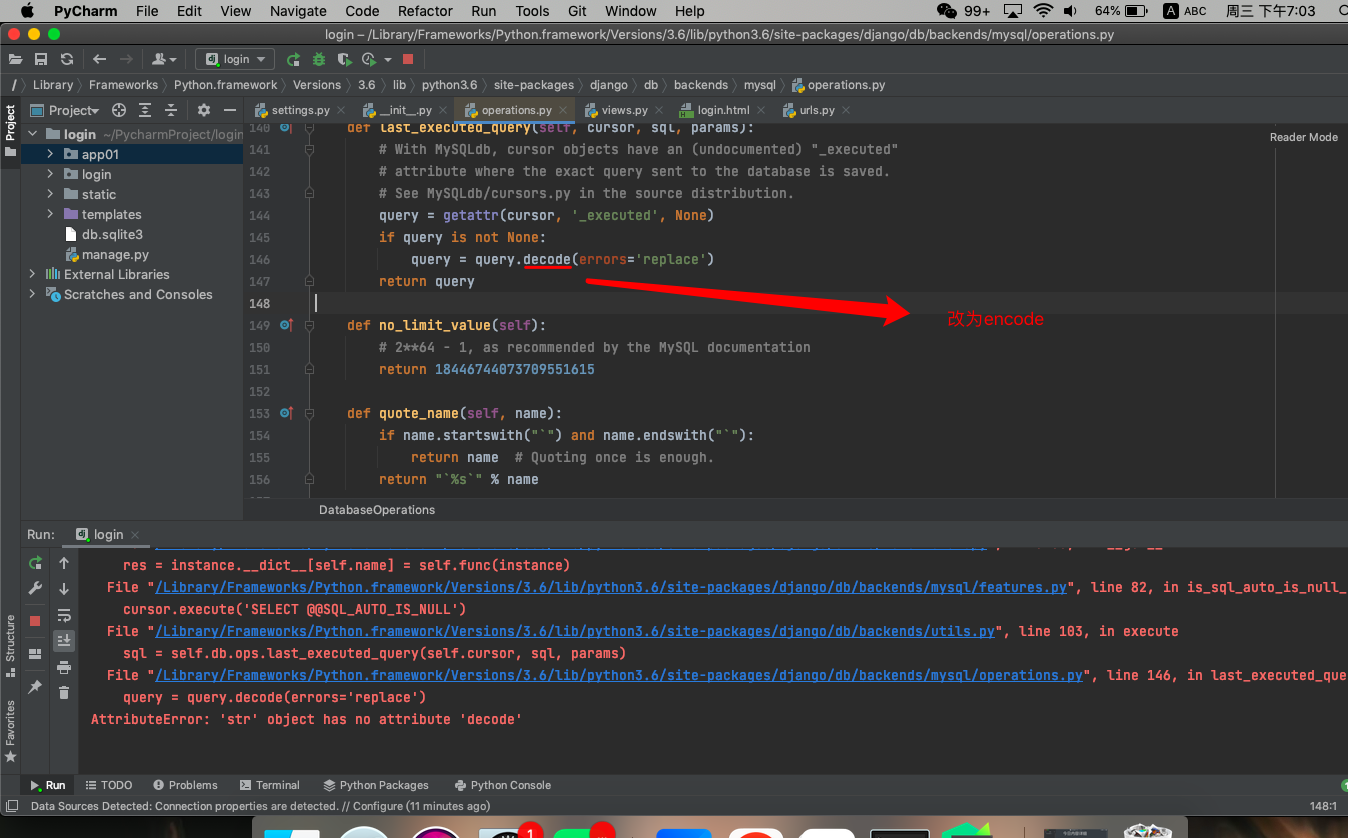The image size is (1348, 838).
Task: Click the gutter override icon on line 153
Action: click(286, 413)
